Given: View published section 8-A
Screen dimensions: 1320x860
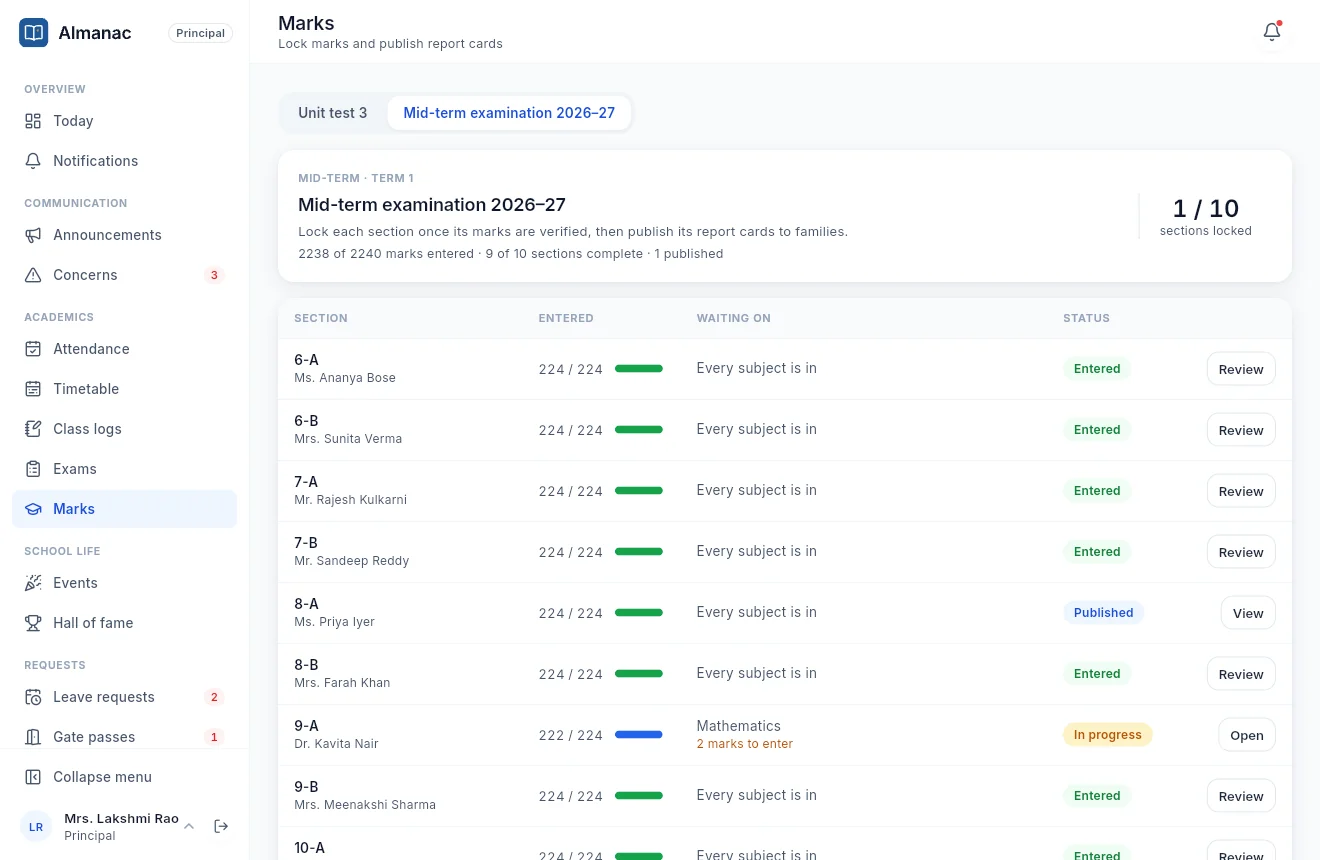Looking at the screenshot, I should click(1248, 613).
